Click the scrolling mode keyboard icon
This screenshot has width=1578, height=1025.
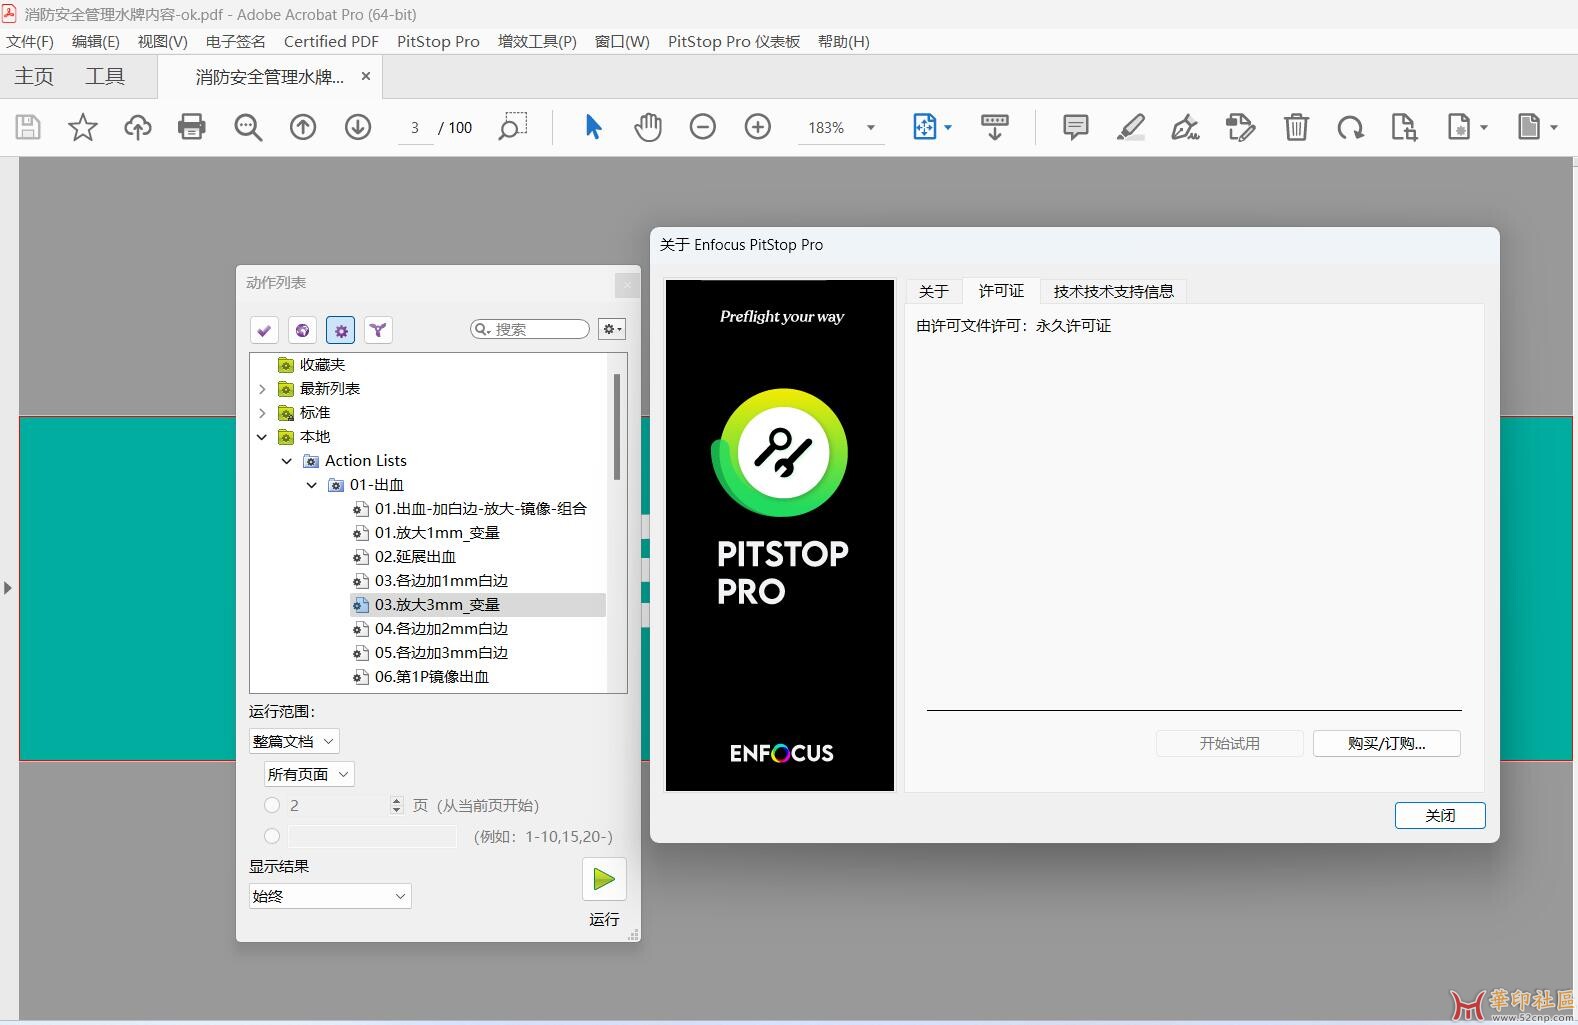click(995, 127)
